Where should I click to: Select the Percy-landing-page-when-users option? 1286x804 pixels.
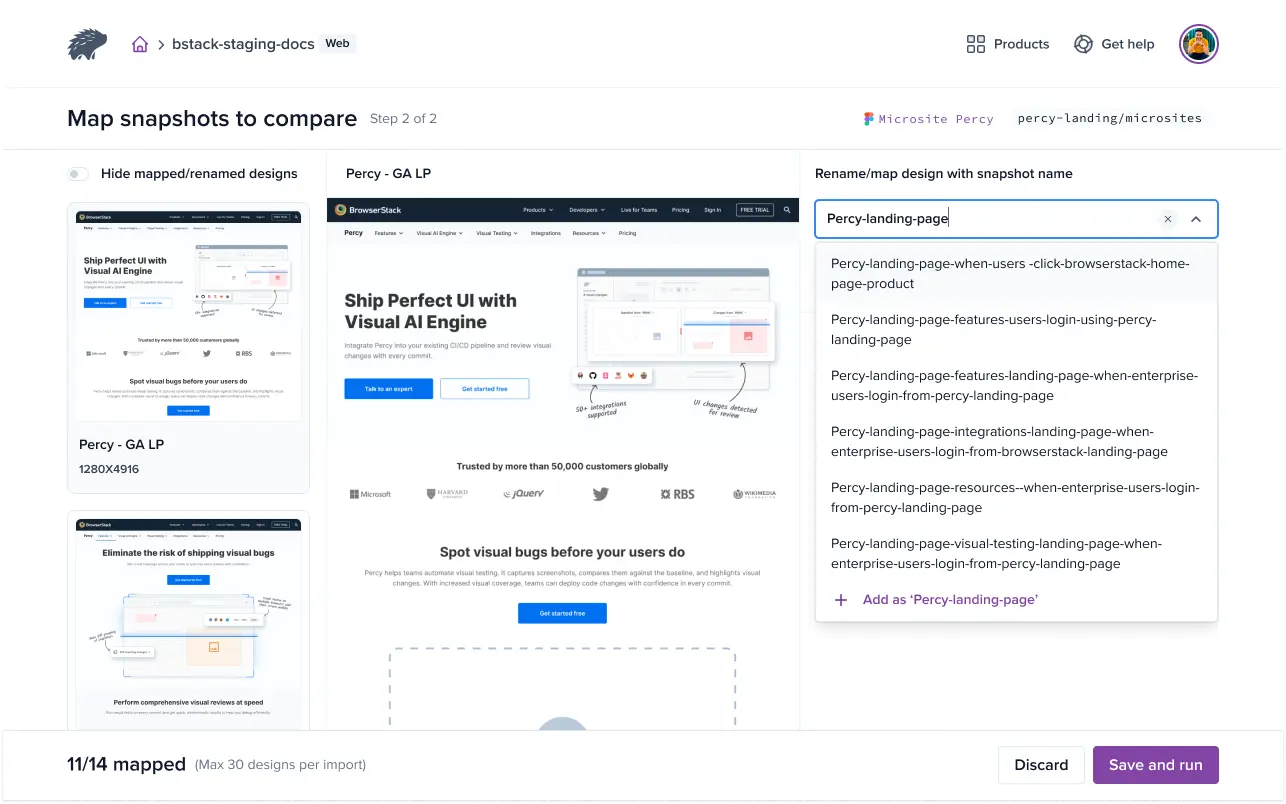[1010, 273]
